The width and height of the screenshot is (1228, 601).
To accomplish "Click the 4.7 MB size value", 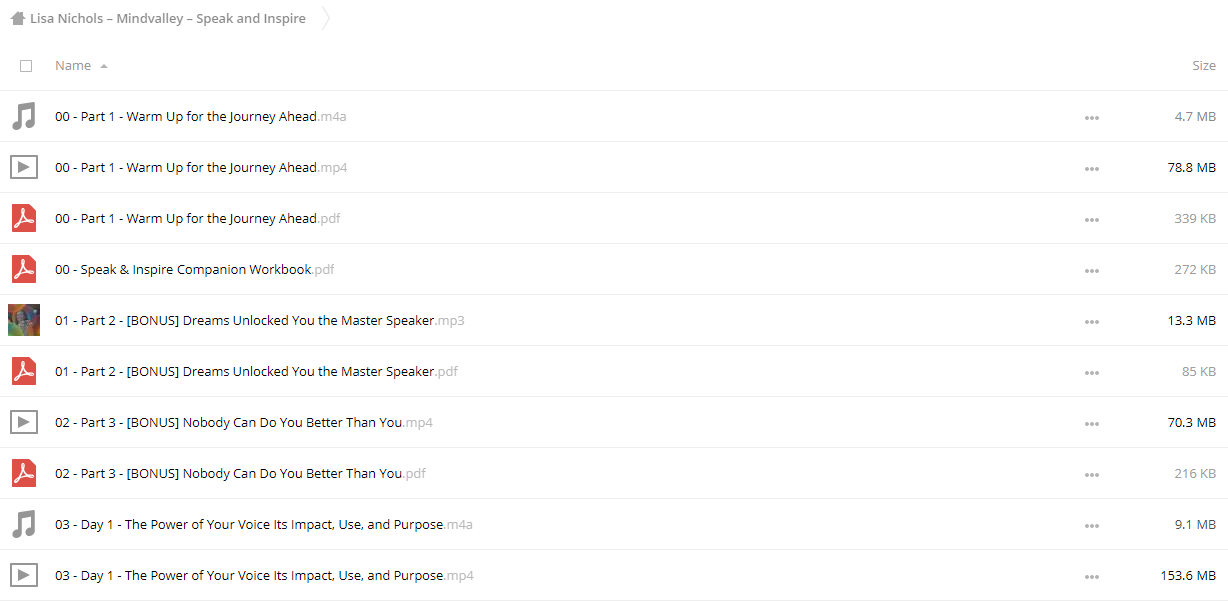I will (1195, 117).
